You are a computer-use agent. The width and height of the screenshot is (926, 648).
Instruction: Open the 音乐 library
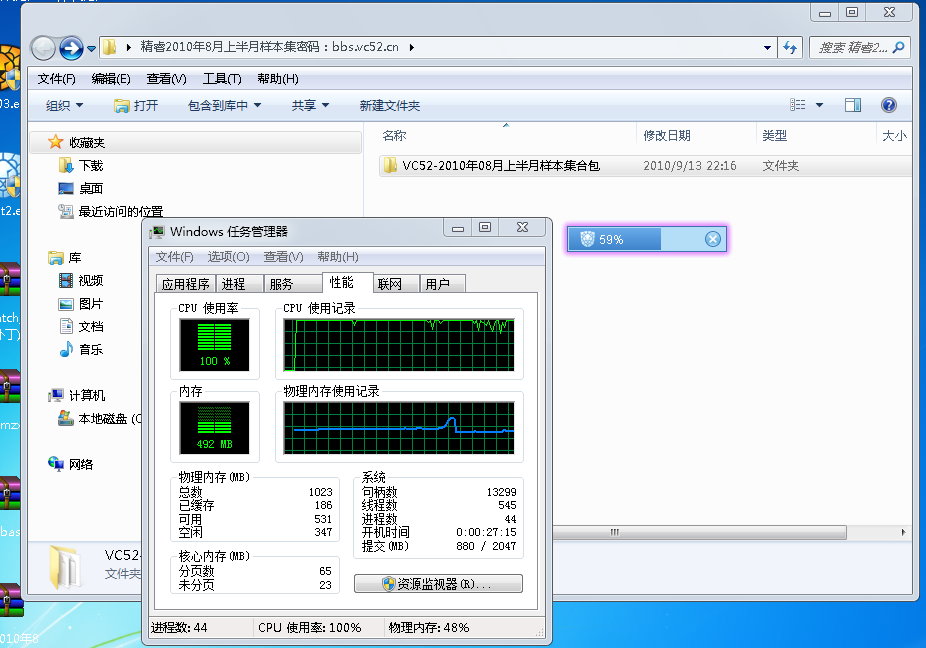tap(90, 350)
